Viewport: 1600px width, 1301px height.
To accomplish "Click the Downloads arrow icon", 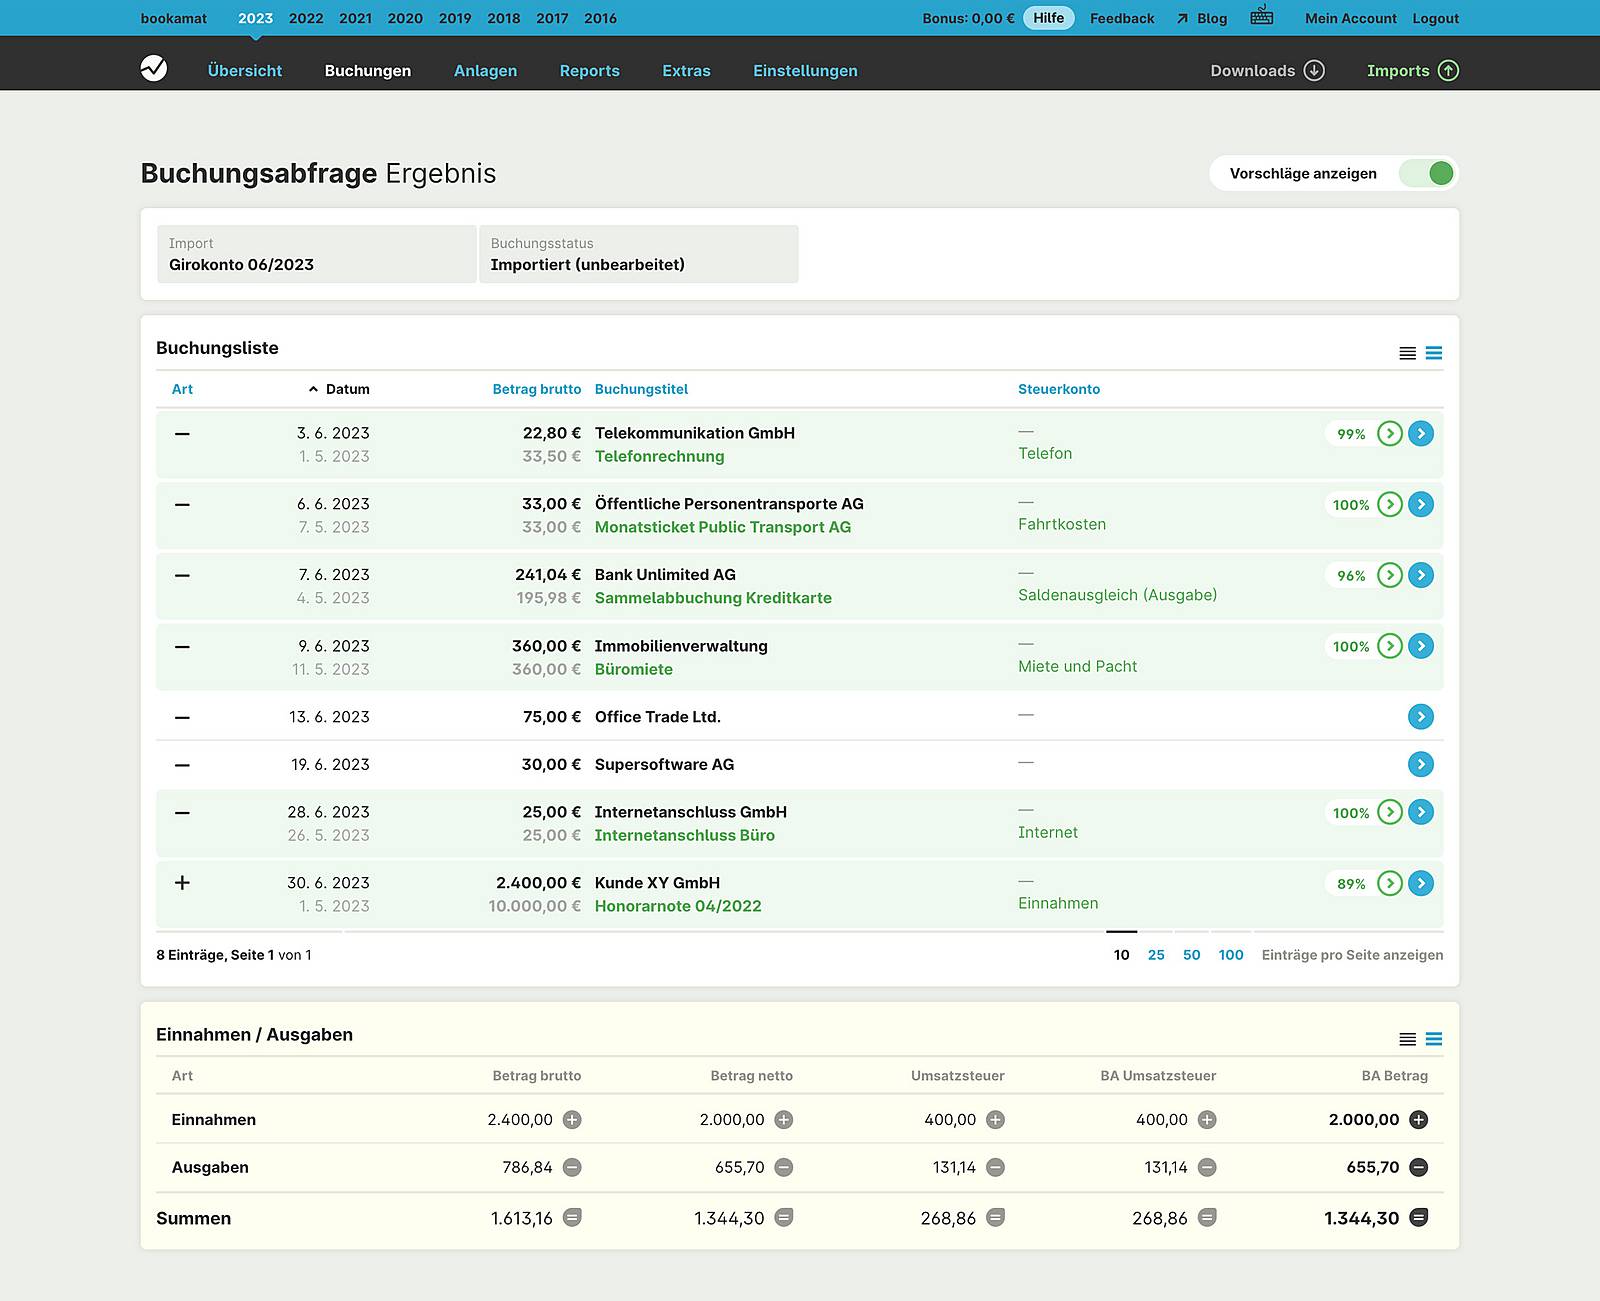I will pos(1315,70).
